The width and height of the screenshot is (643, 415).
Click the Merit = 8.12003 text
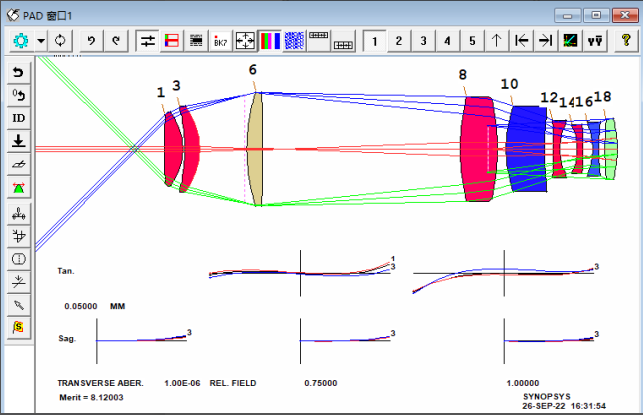tap(91, 397)
